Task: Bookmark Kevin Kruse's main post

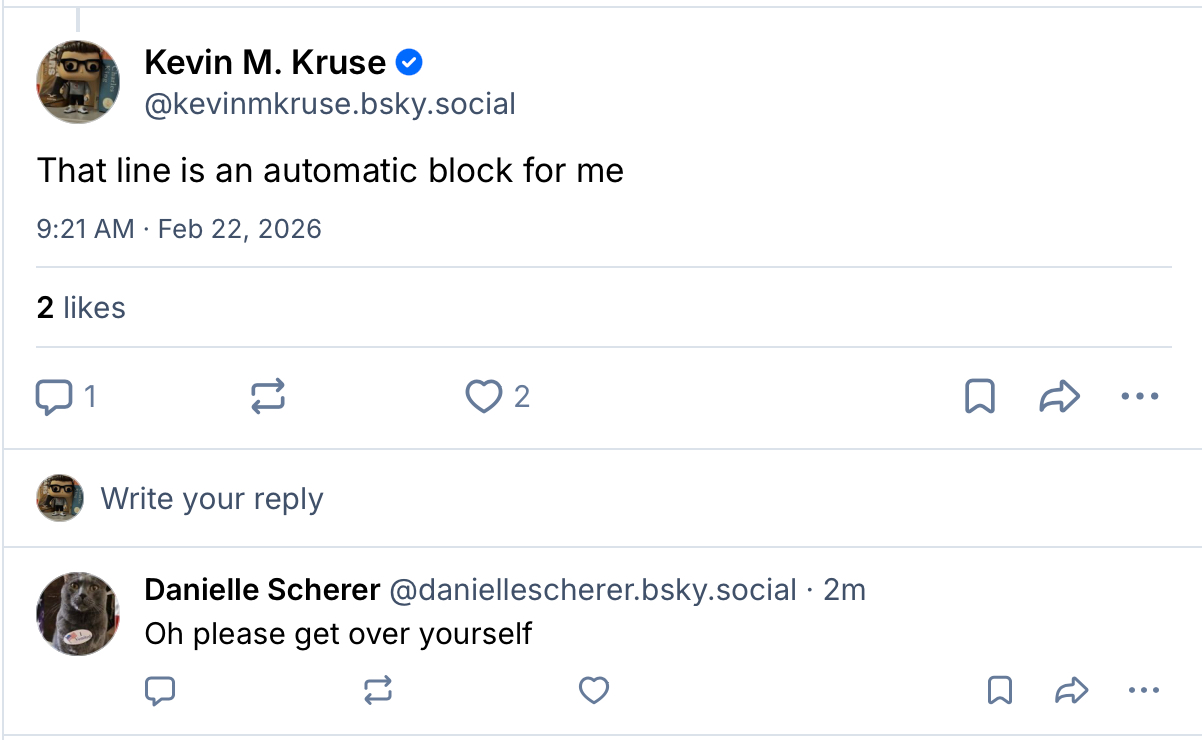Action: (979, 398)
